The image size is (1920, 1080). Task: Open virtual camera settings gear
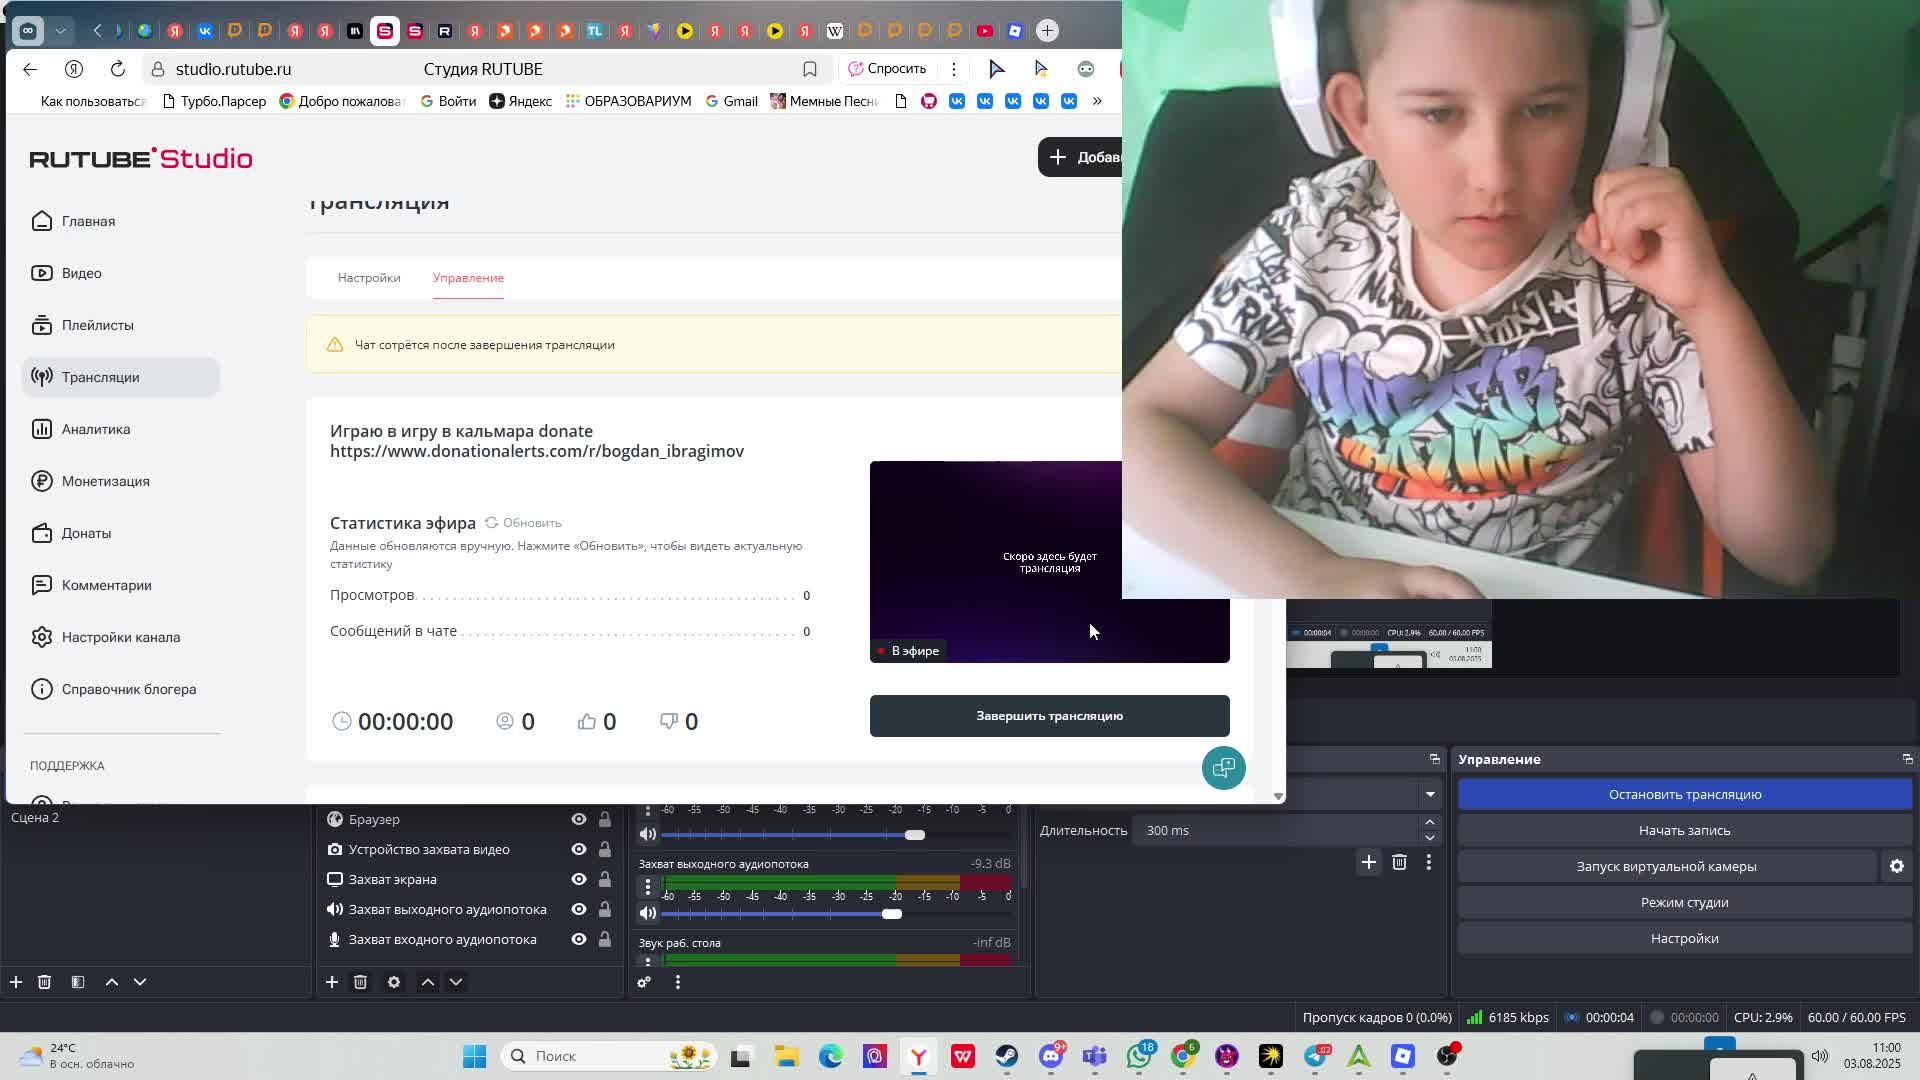1896,866
